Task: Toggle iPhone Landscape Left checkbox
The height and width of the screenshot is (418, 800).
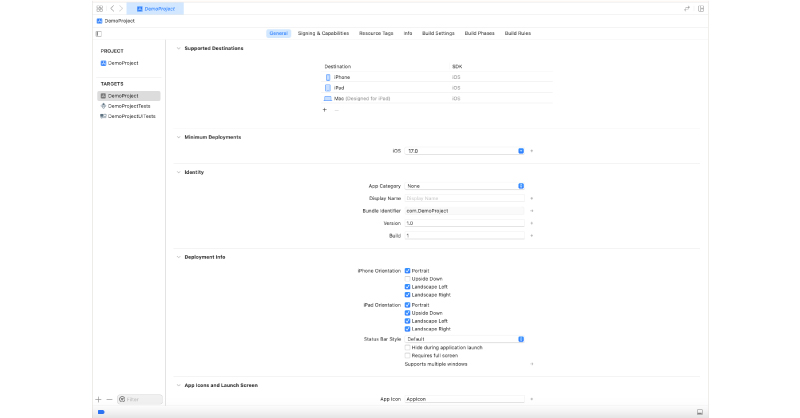Action: pyautogui.click(x=408, y=287)
